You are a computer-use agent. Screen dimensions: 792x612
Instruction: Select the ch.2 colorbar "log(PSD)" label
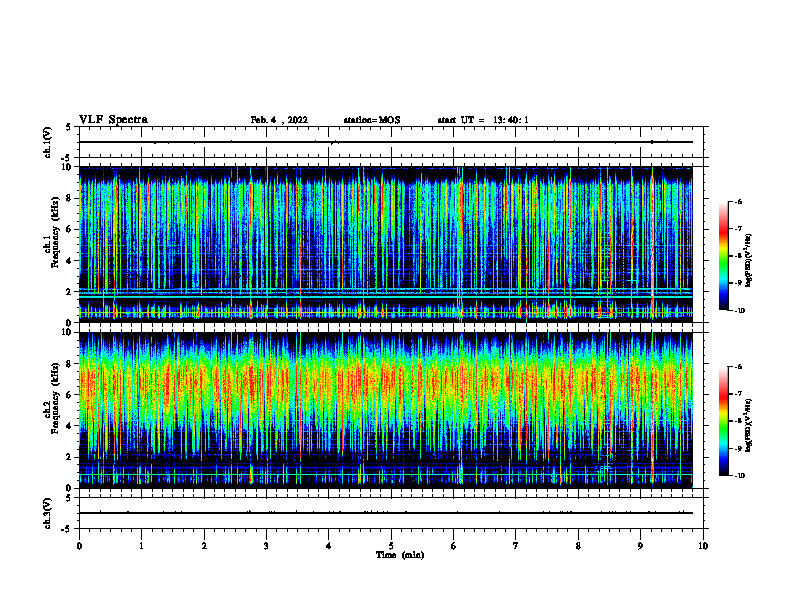pyautogui.click(x=749, y=425)
